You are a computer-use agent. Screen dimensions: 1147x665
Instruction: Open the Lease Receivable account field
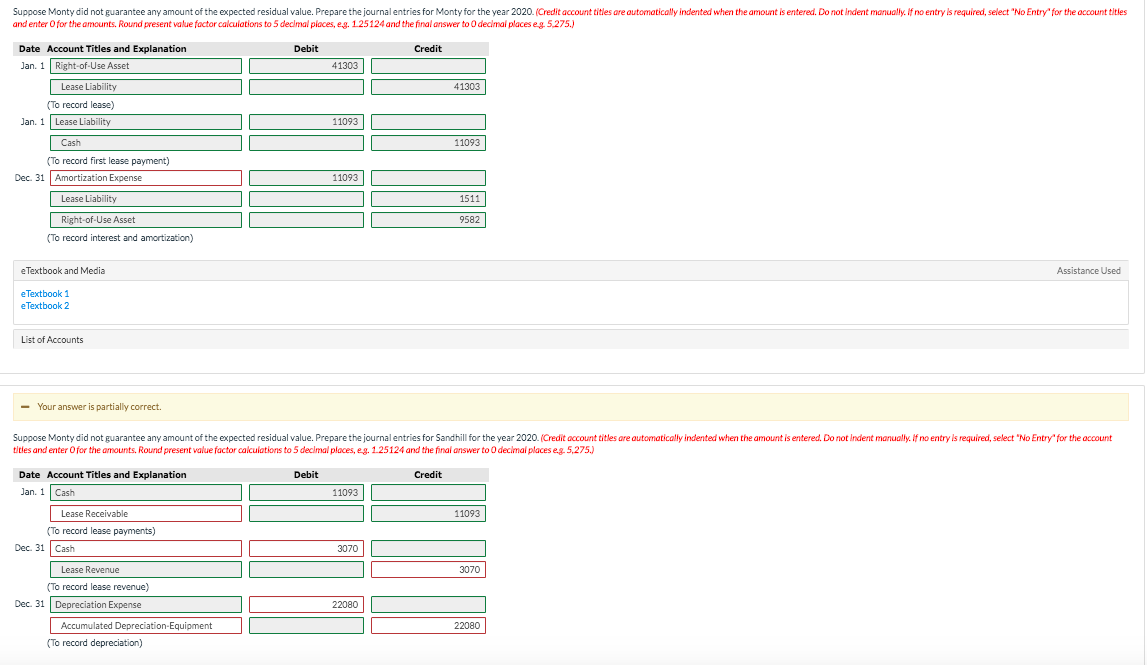click(x=146, y=514)
